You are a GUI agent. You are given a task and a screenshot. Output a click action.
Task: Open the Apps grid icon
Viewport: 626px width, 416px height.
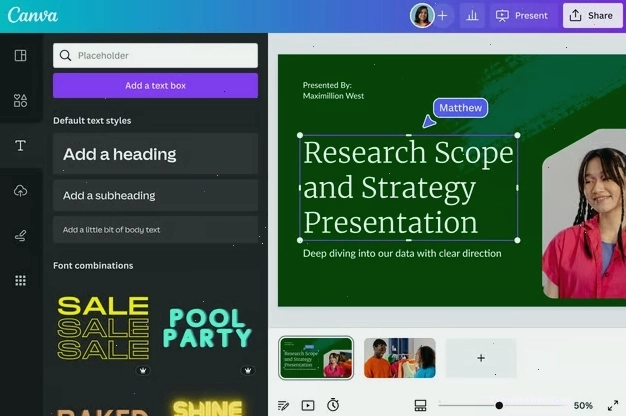click(20, 280)
